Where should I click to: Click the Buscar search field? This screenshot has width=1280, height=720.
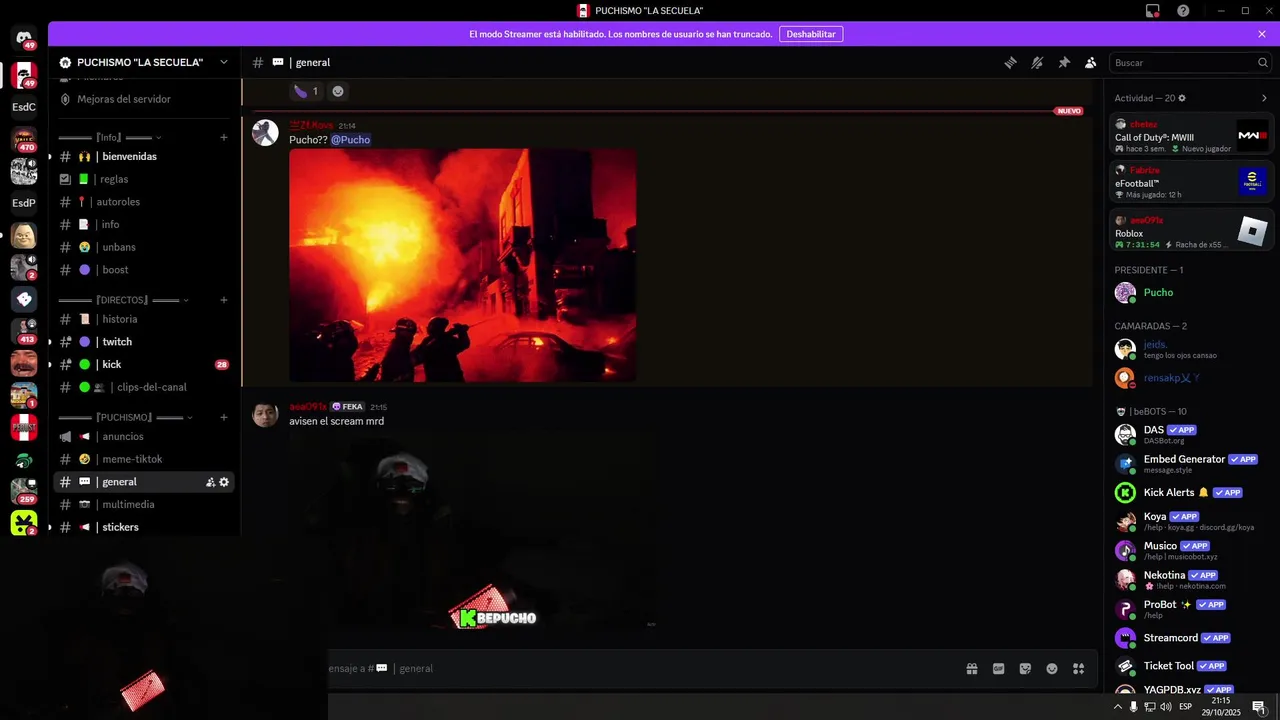coord(1191,62)
